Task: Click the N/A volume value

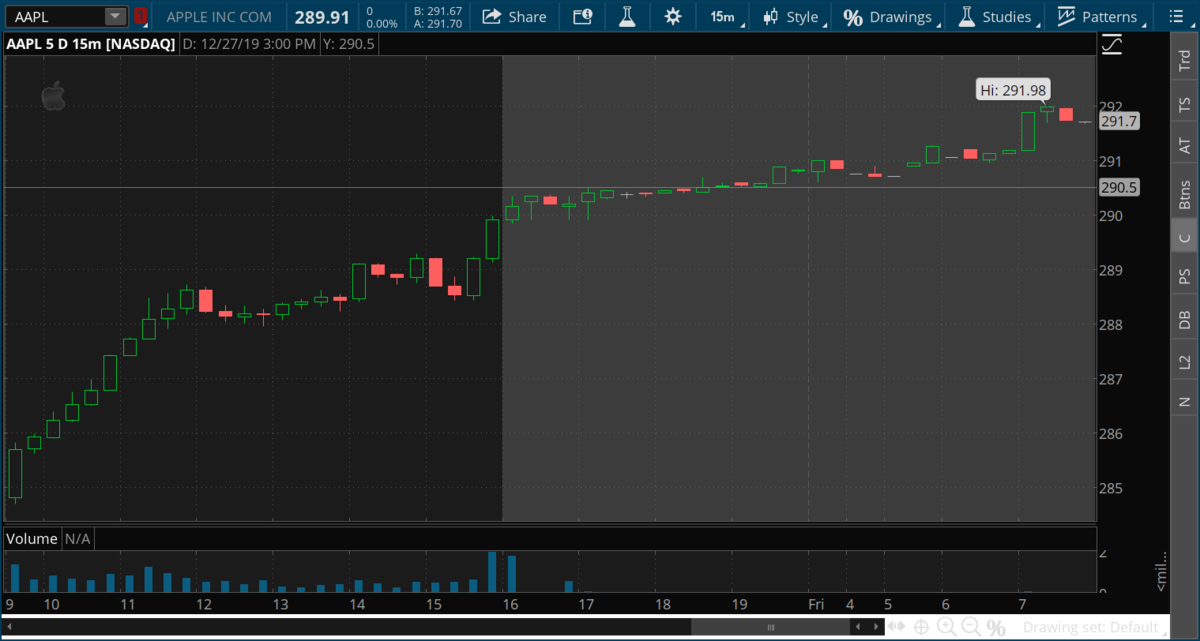Action: coord(78,539)
